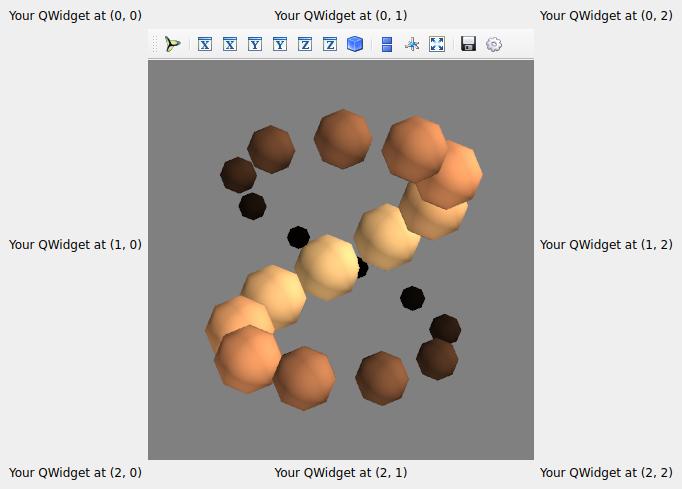
Task: Click the gray 3D scene viewport
Action: [341, 260]
